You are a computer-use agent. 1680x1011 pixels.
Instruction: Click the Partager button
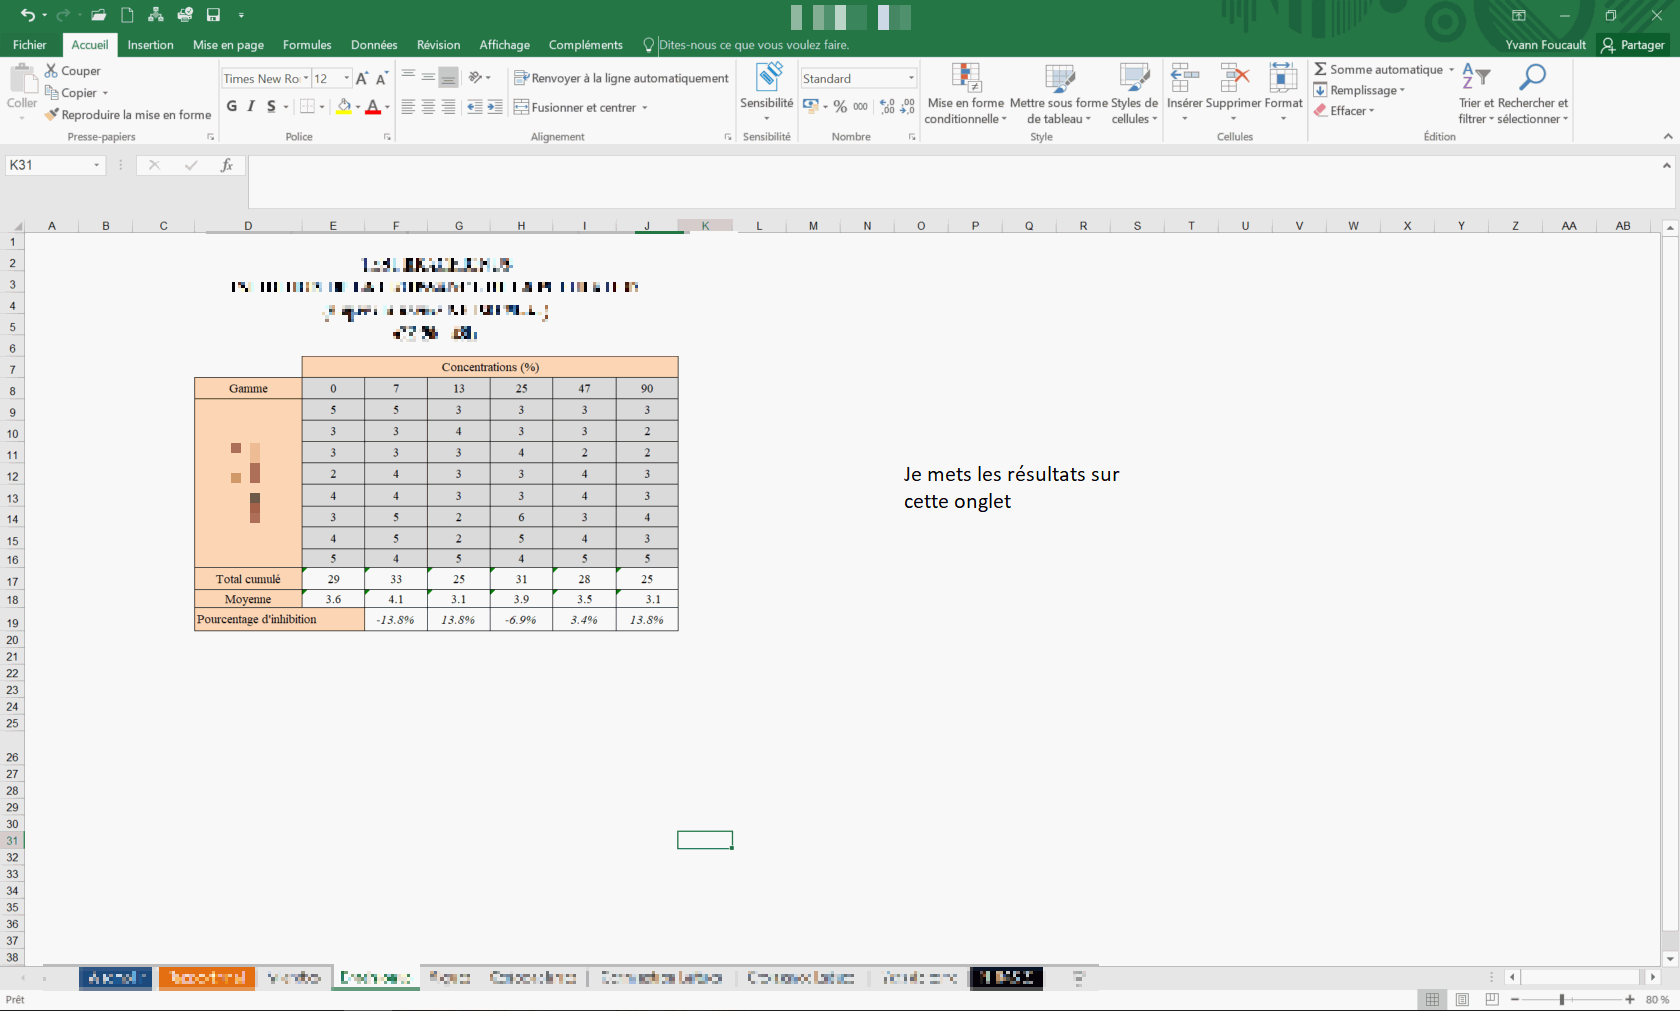click(x=1633, y=45)
